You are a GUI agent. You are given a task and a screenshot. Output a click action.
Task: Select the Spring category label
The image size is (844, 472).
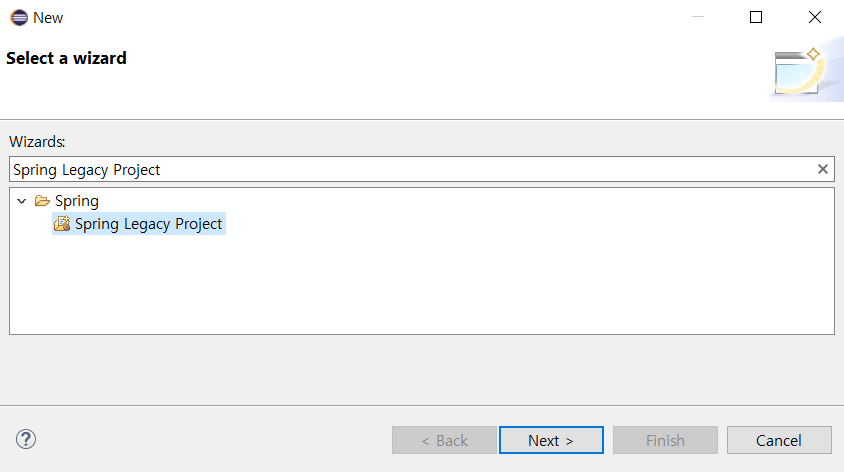tap(77, 201)
